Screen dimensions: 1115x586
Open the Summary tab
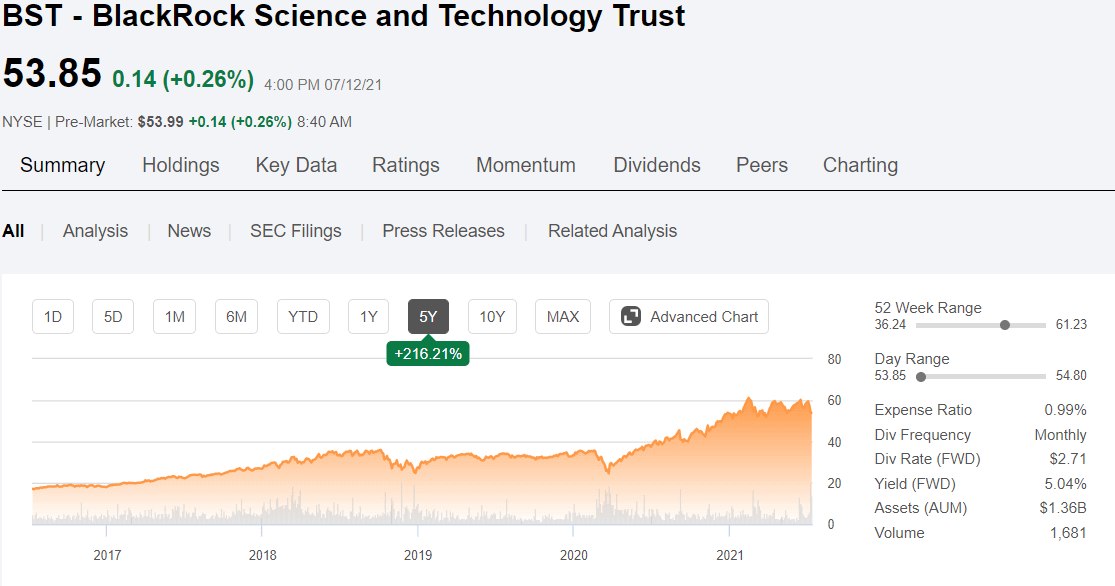point(63,165)
